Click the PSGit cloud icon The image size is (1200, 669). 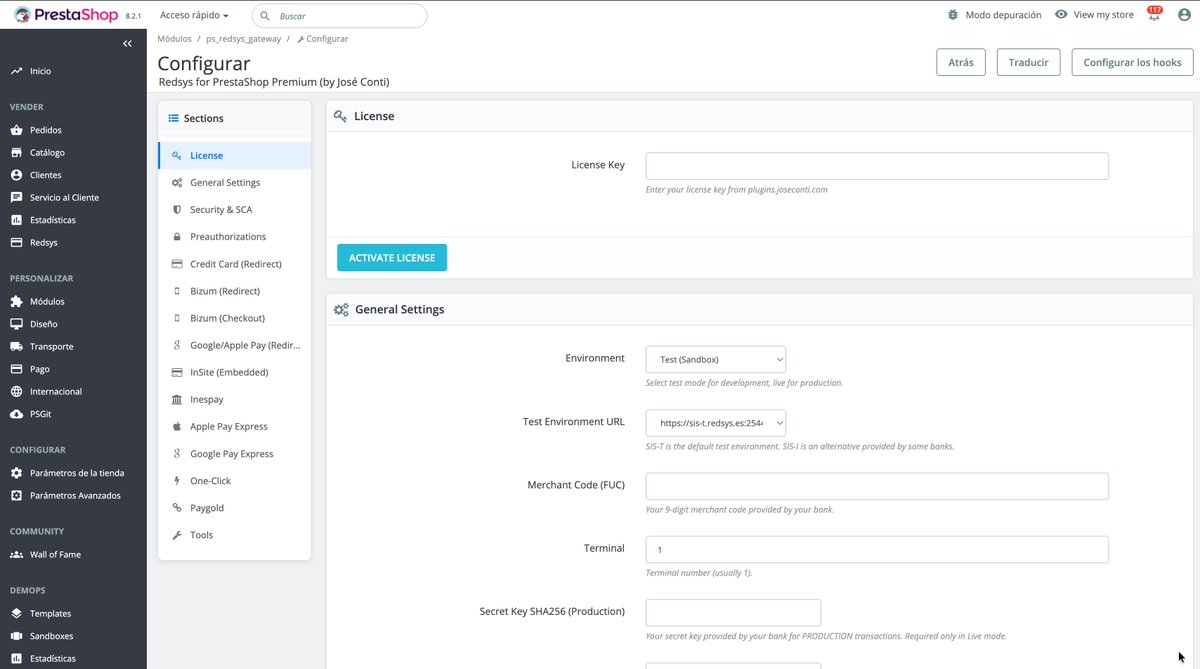pyautogui.click(x=16, y=414)
